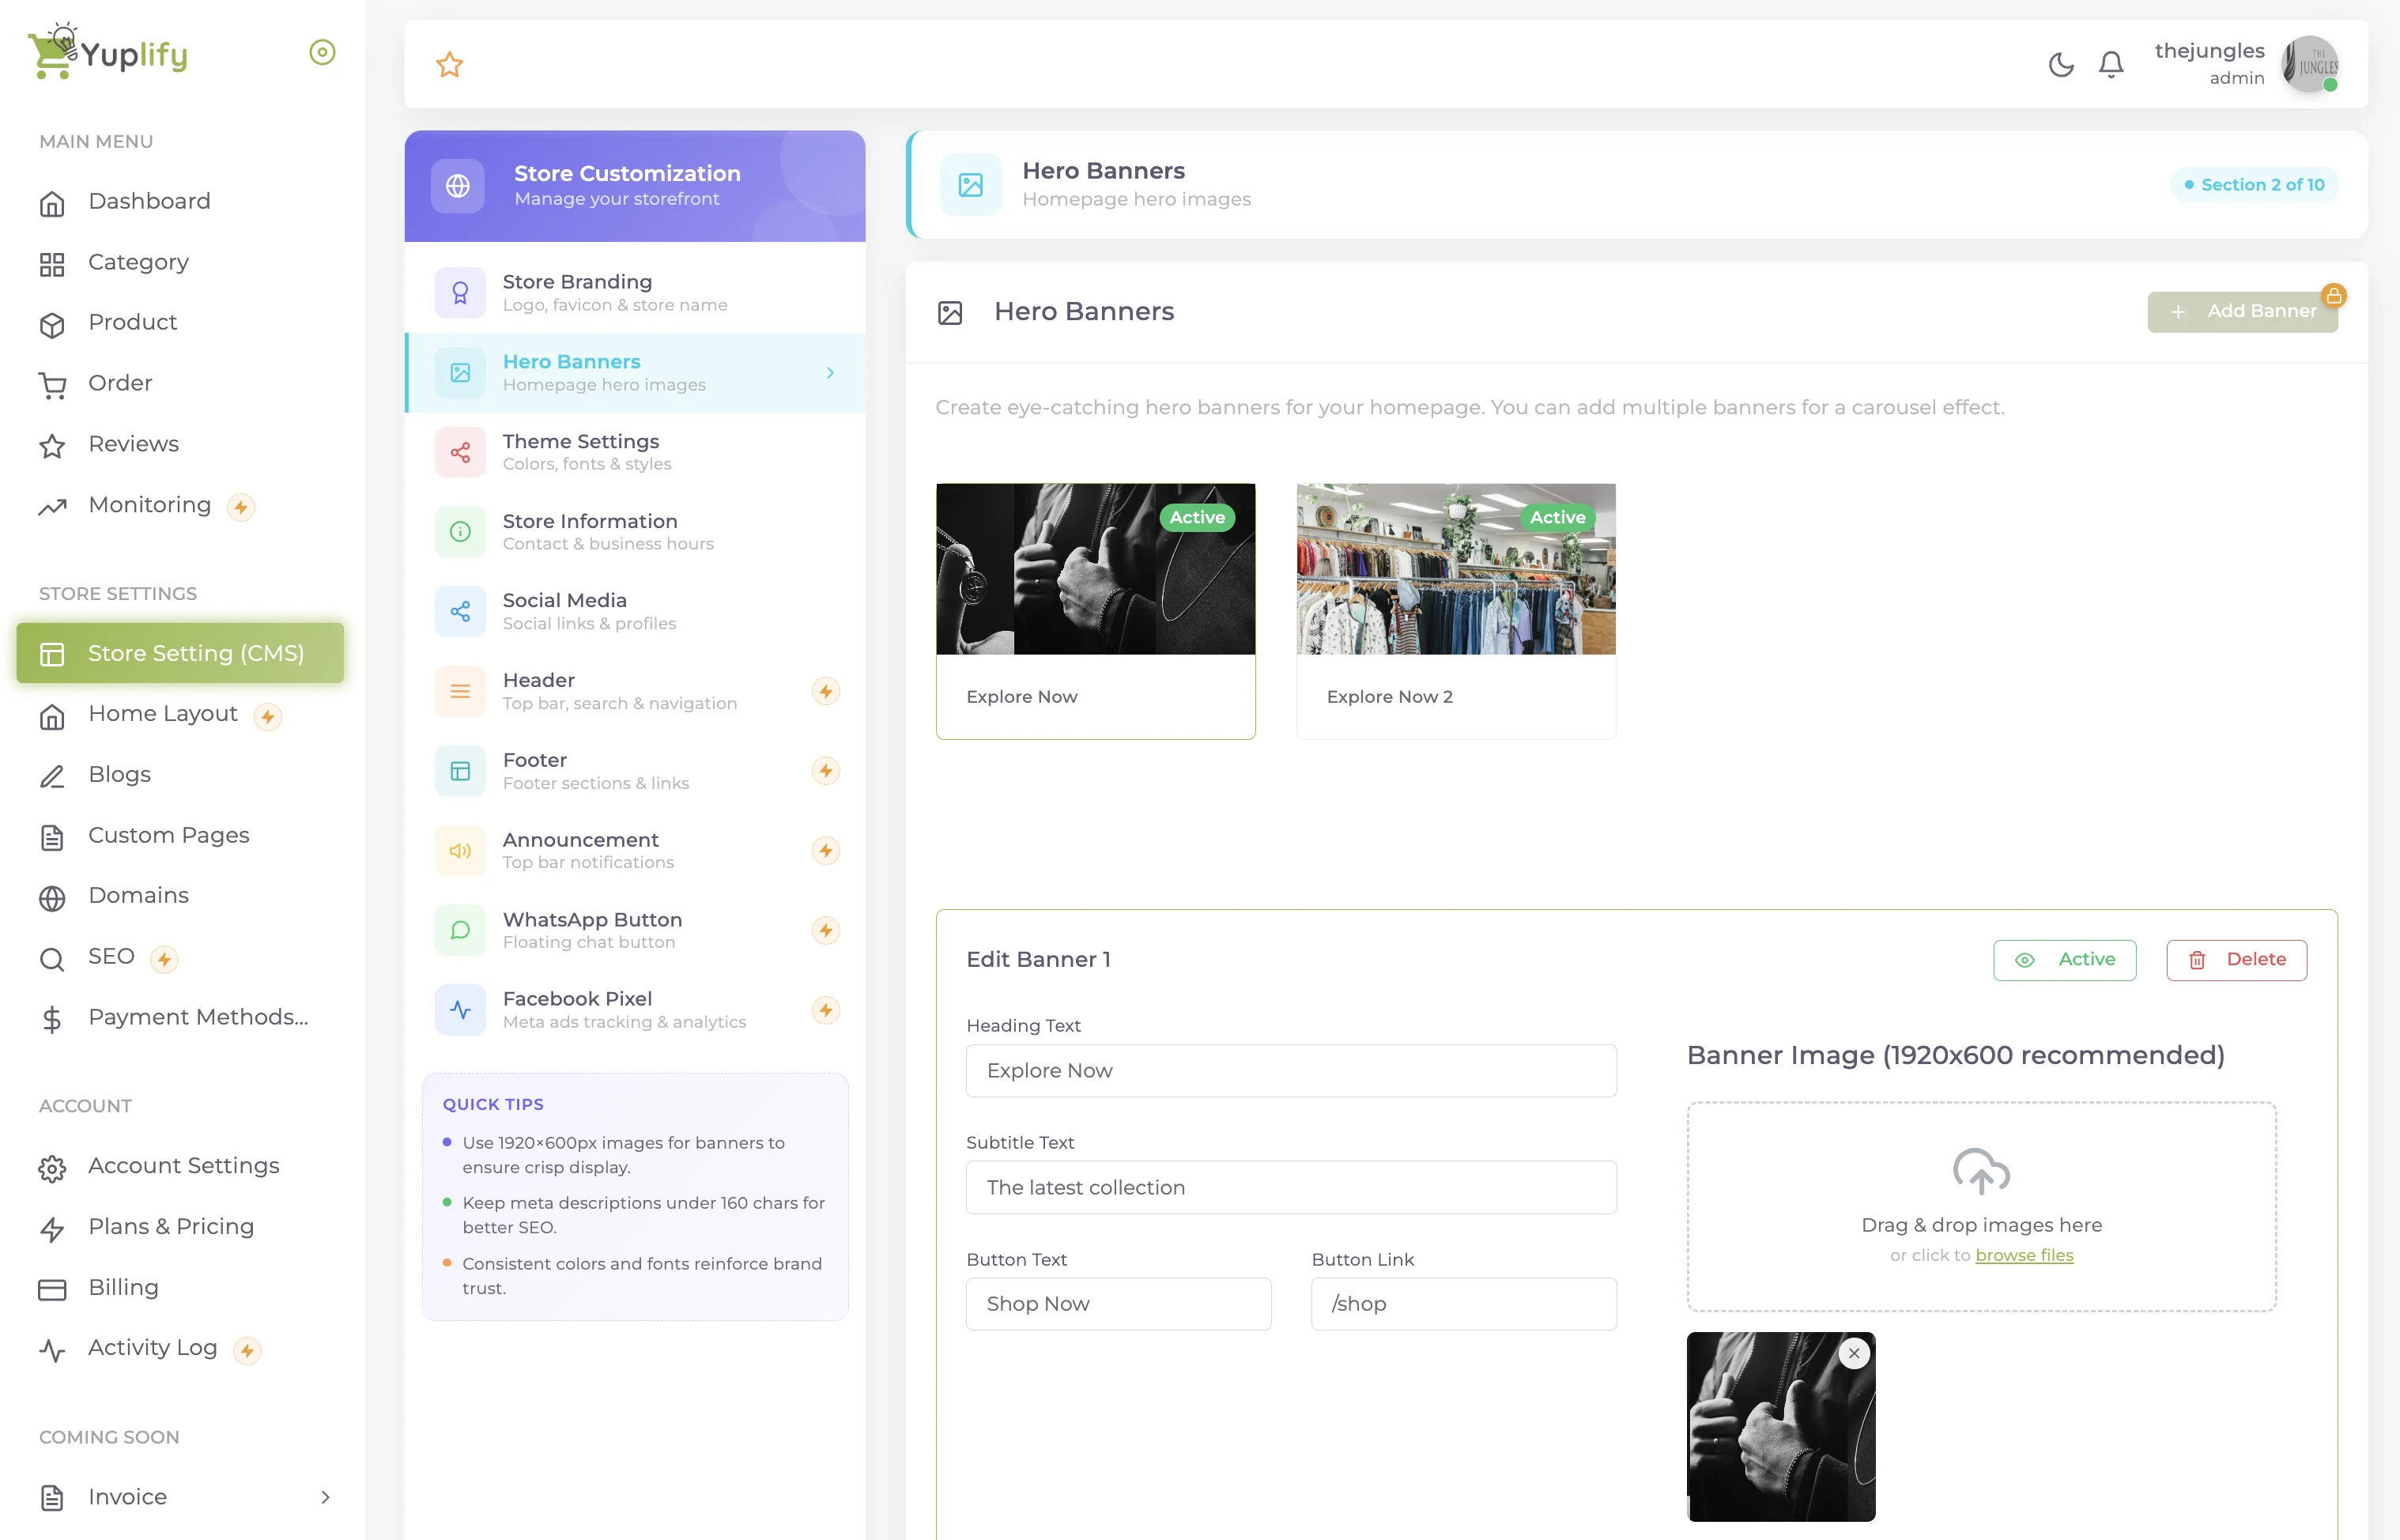
Task: Open Account Settings
Action: click(x=180, y=1166)
